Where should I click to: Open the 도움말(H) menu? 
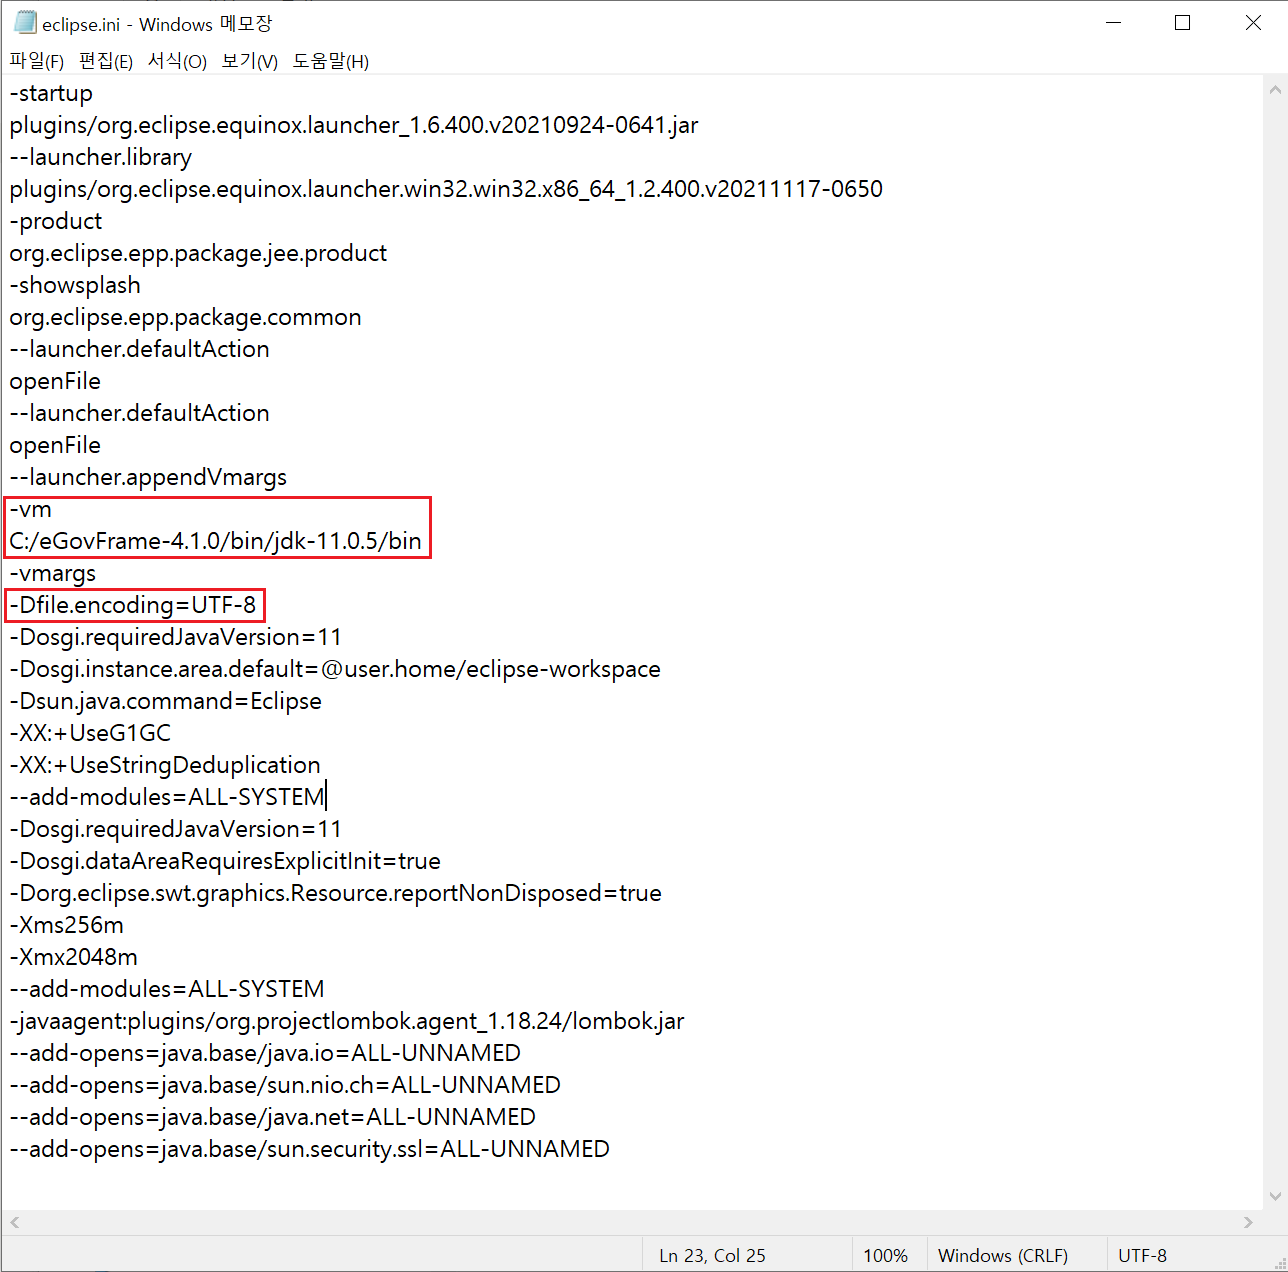(x=330, y=62)
